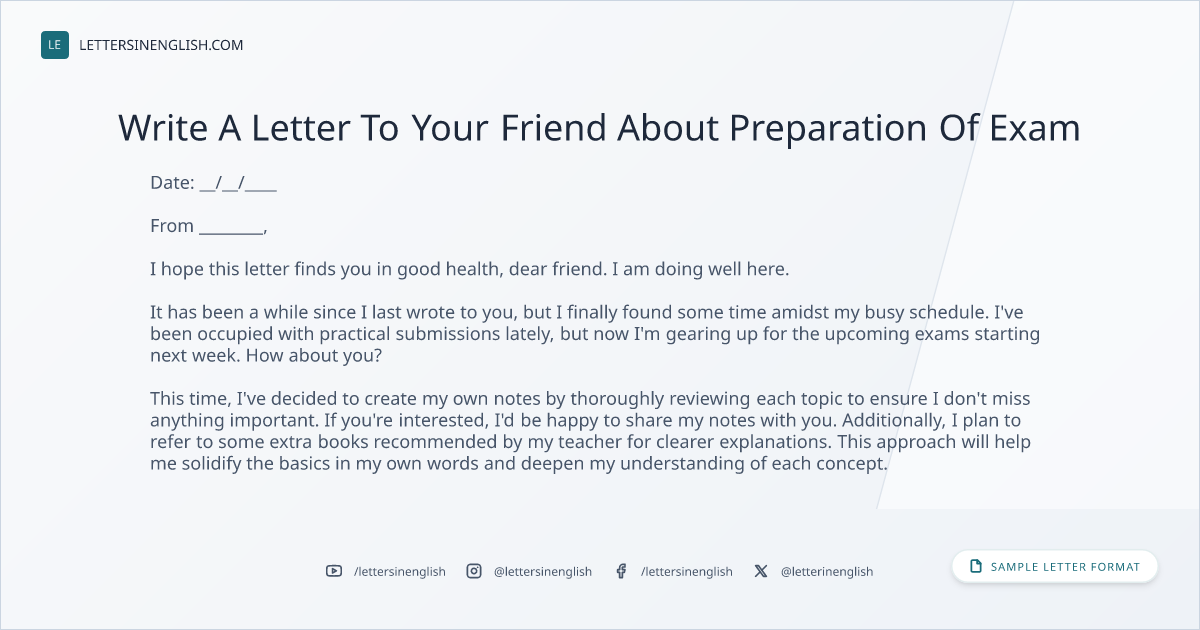Open the LETTERSINENGLISH.COM site link
This screenshot has height=630, width=1200.
(x=161, y=45)
